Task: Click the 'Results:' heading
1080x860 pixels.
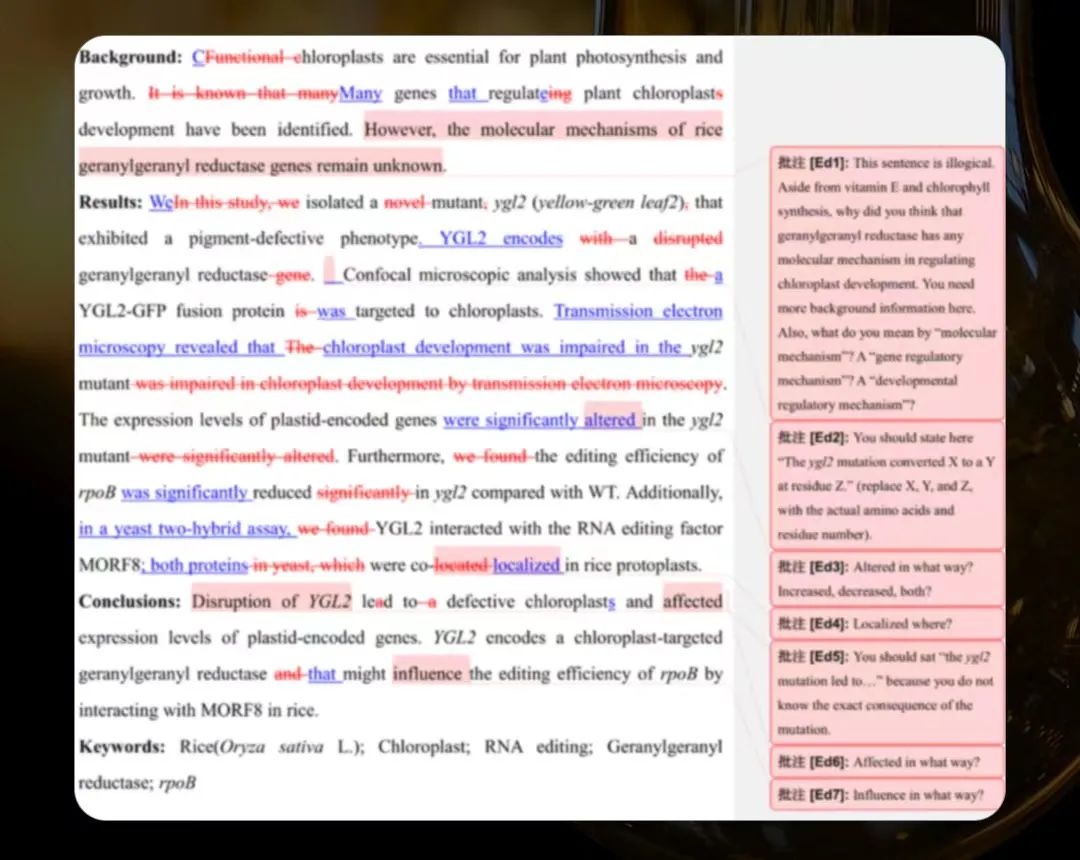Action: point(110,202)
